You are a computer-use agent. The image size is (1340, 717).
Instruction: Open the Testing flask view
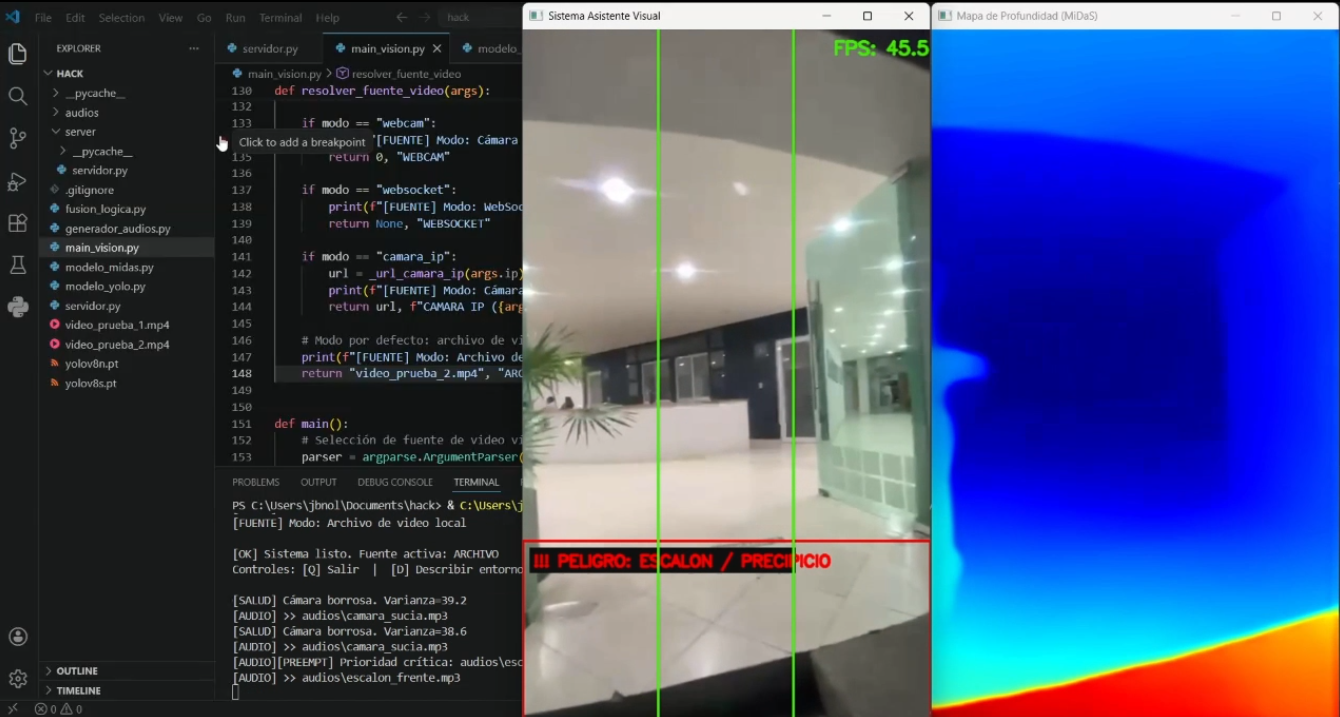click(17, 265)
